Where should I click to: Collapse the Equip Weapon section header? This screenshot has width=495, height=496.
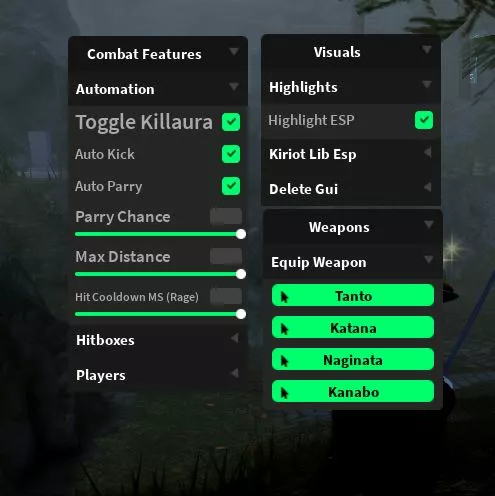pyautogui.click(x=353, y=262)
